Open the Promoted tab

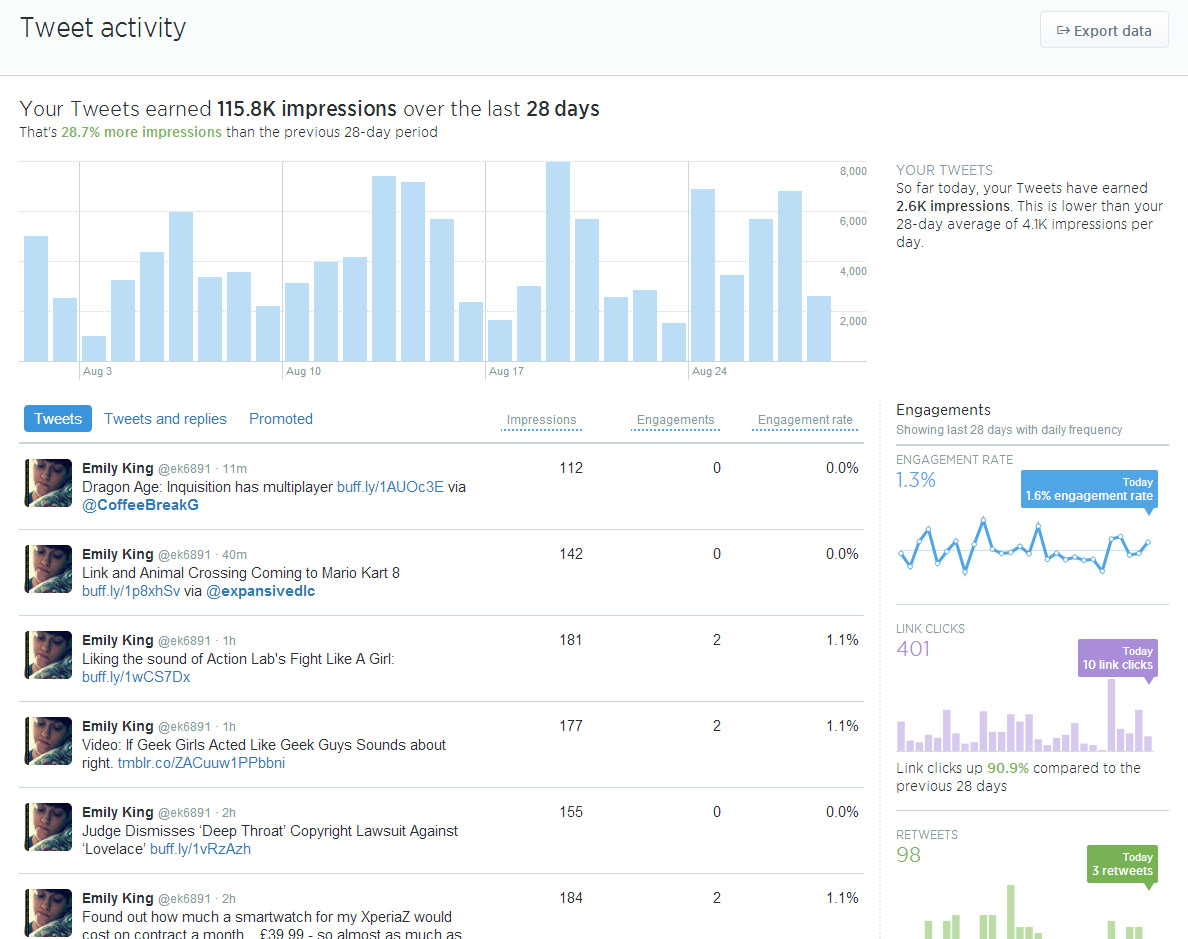click(281, 419)
